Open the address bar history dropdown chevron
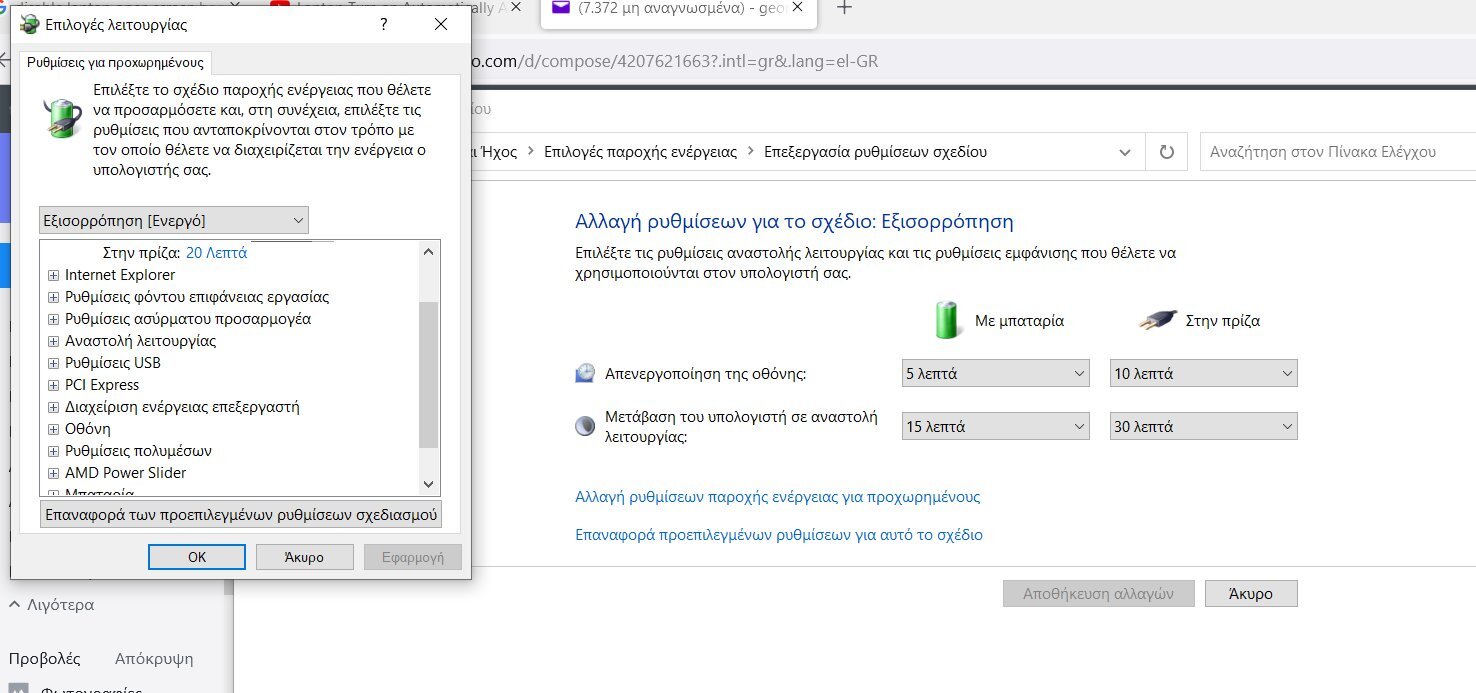The height and width of the screenshot is (693, 1476). [x=1127, y=152]
